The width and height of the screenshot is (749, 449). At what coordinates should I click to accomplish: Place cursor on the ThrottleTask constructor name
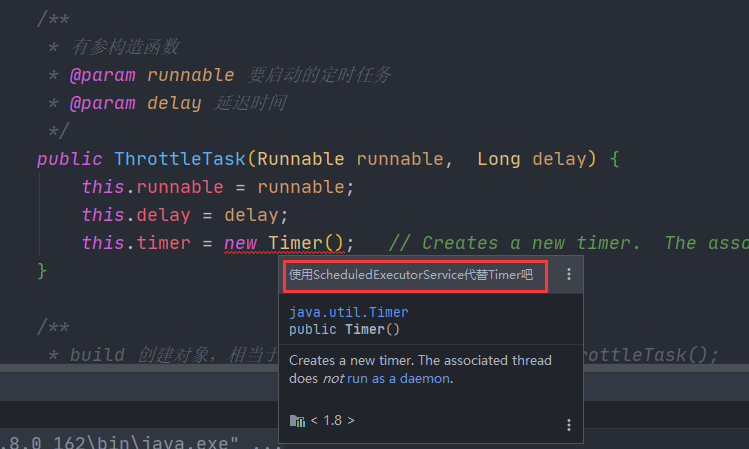click(x=179, y=159)
